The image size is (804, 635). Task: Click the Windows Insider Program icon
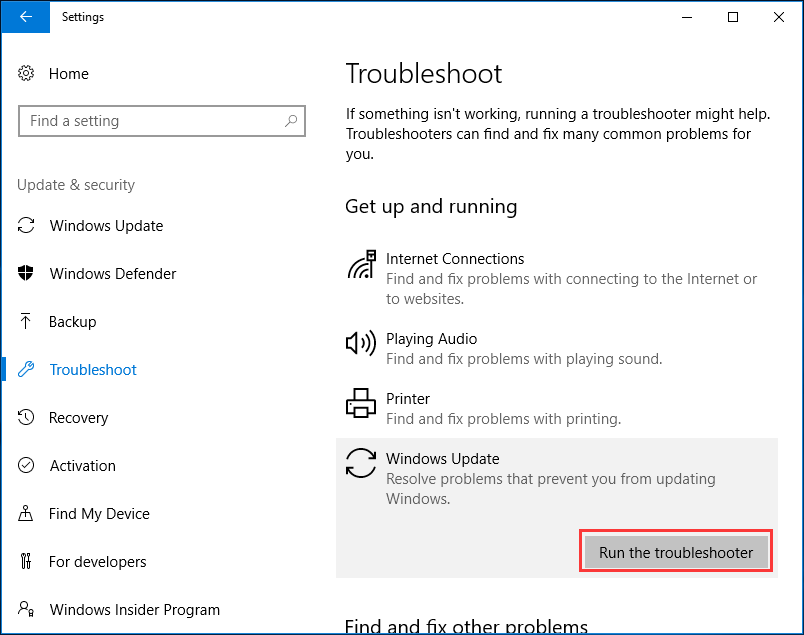click(26, 609)
